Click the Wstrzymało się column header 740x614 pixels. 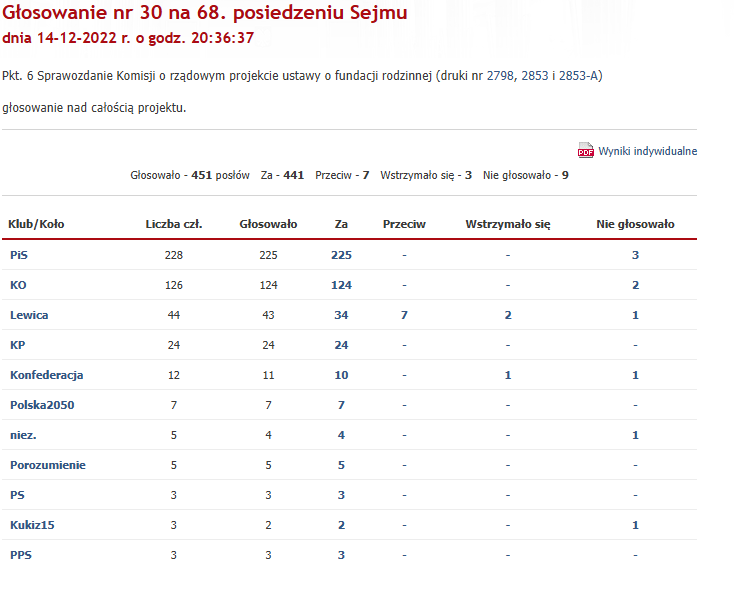point(508,224)
